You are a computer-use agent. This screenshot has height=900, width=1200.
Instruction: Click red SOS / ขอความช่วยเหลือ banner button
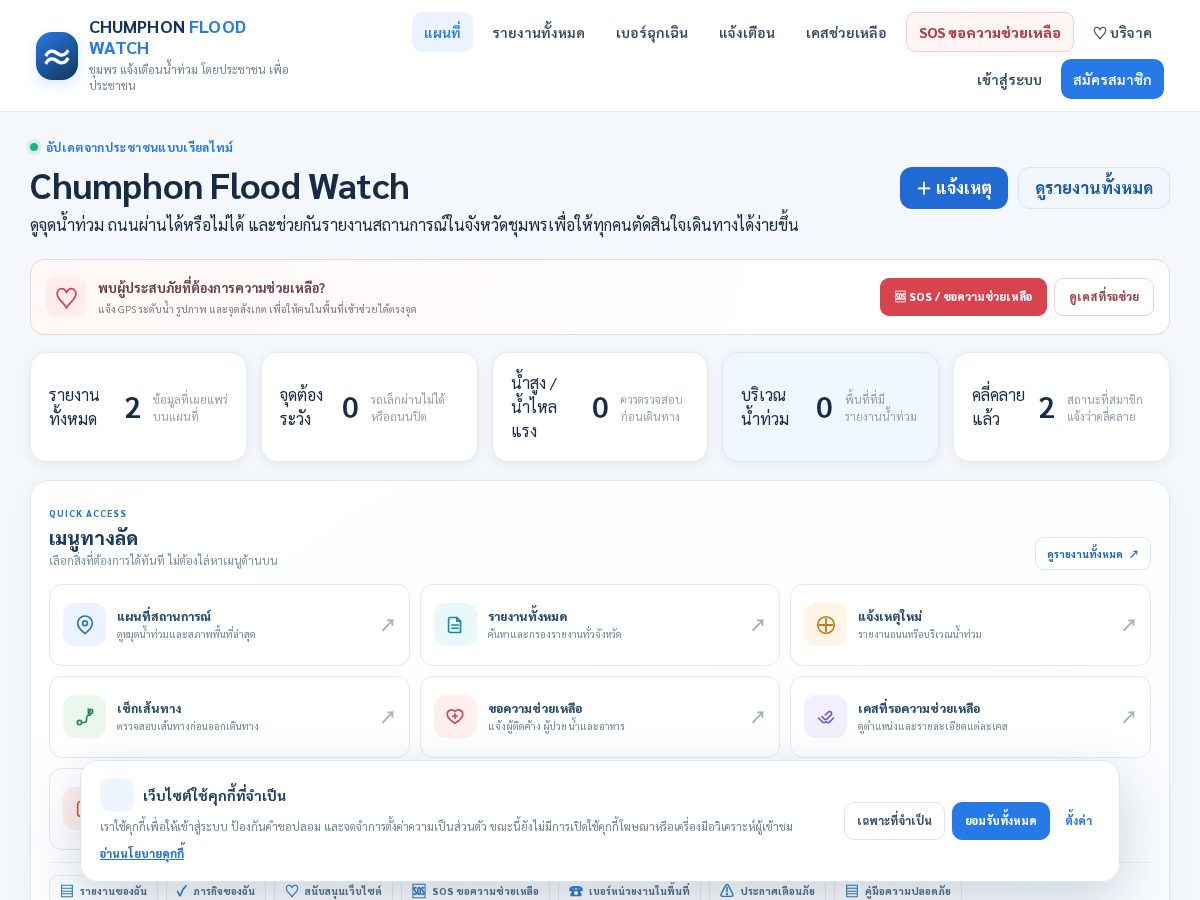pyautogui.click(x=963, y=297)
